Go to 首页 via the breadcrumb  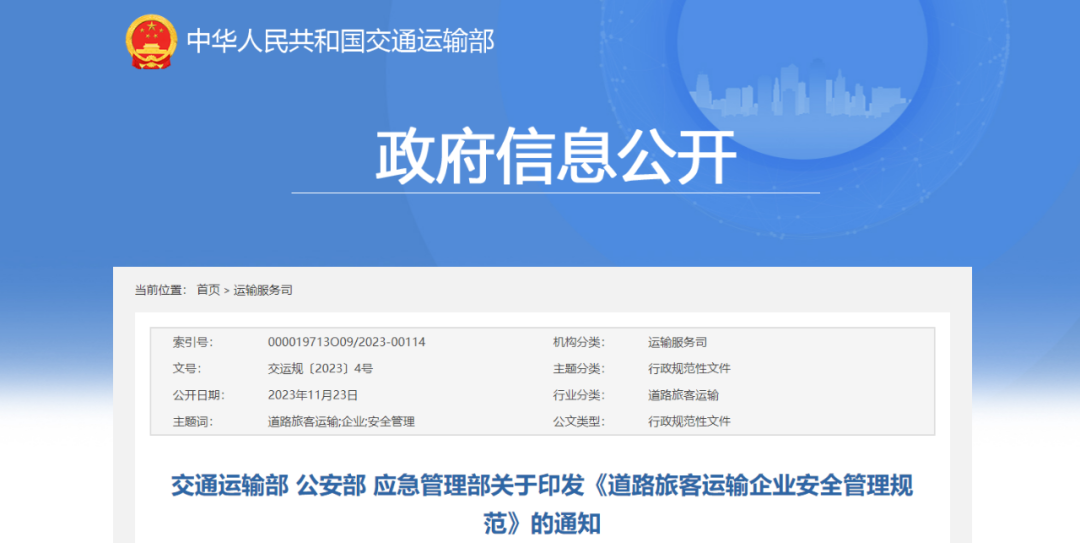coord(208,290)
